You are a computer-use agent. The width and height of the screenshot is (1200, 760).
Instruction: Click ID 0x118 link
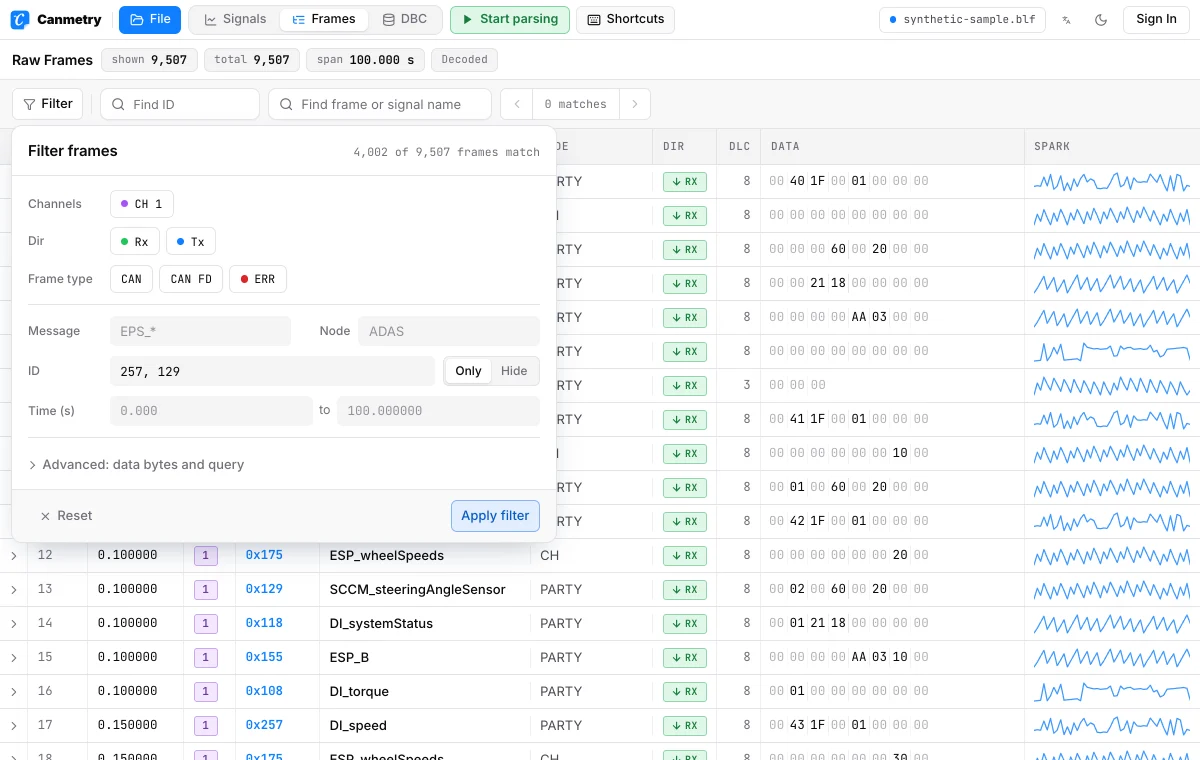coord(264,624)
